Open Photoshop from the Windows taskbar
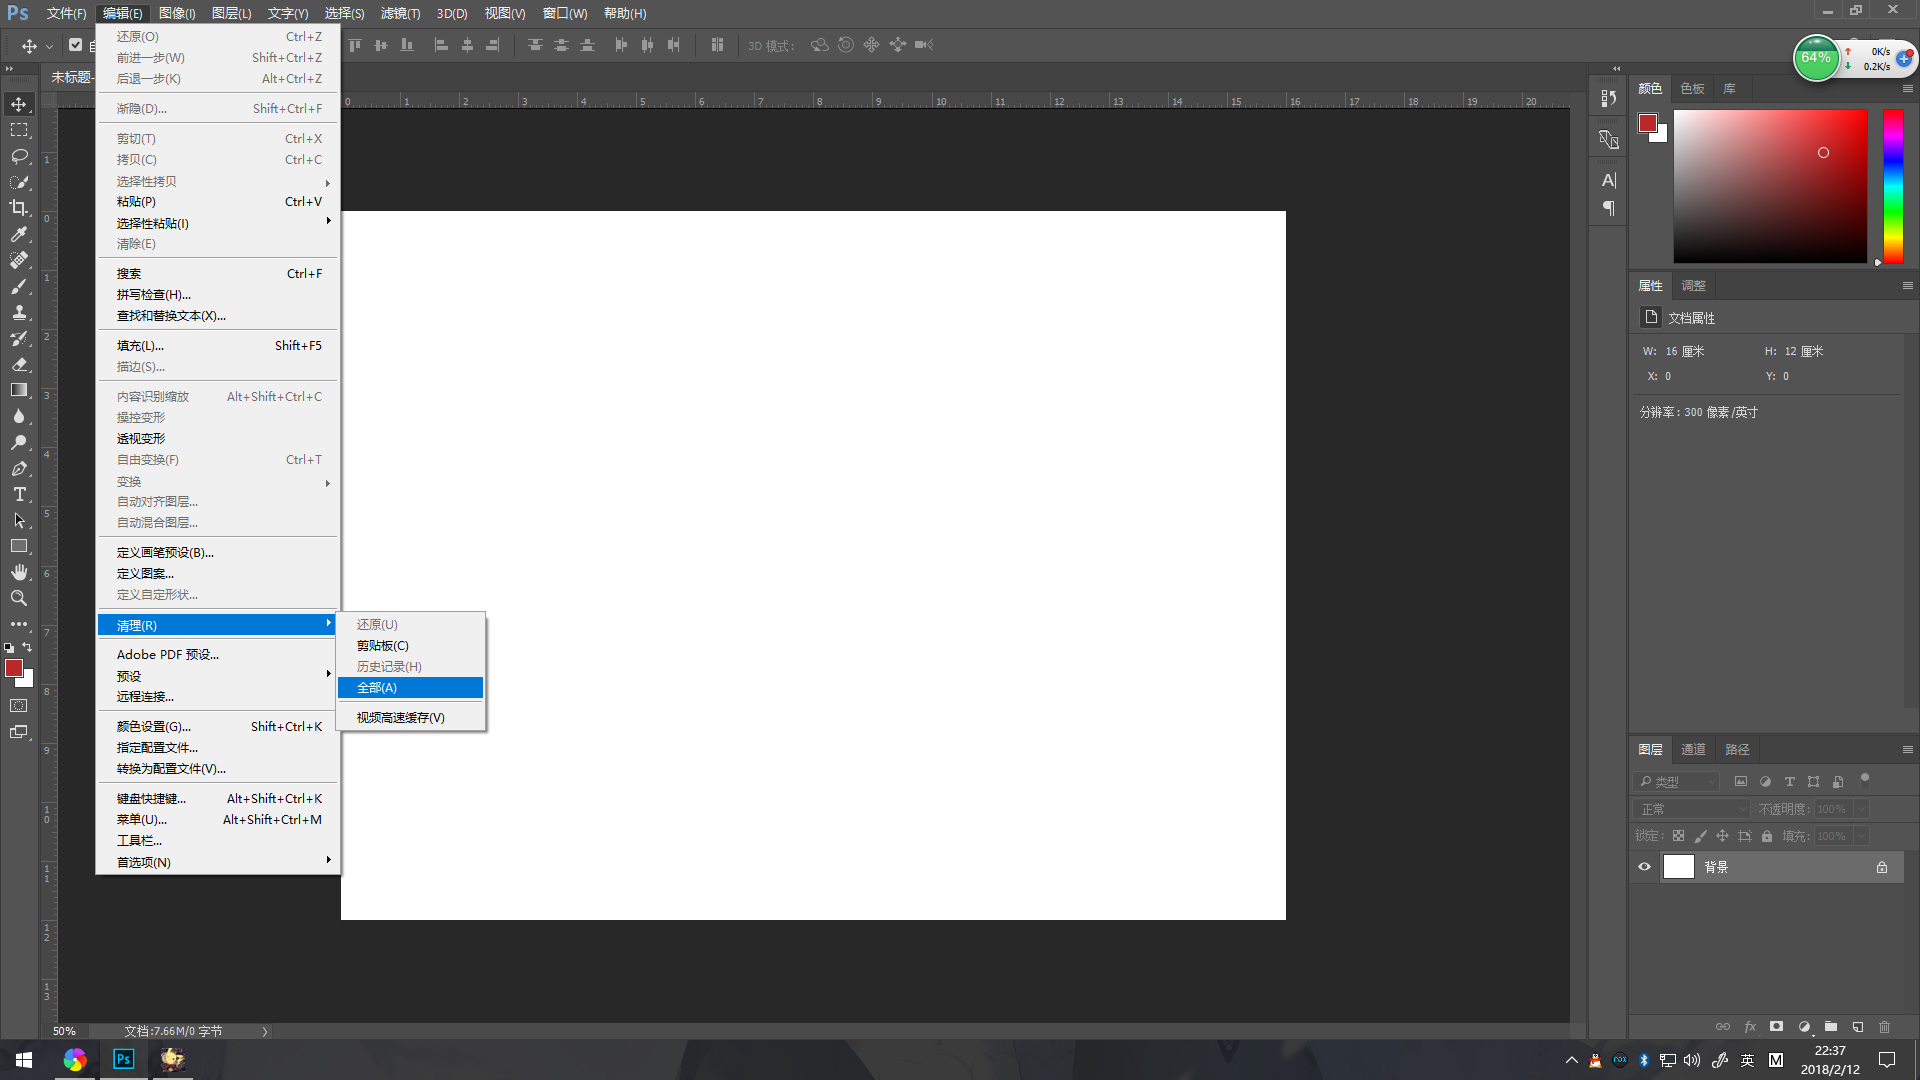Viewport: 1920px width, 1080px height. 124,1059
